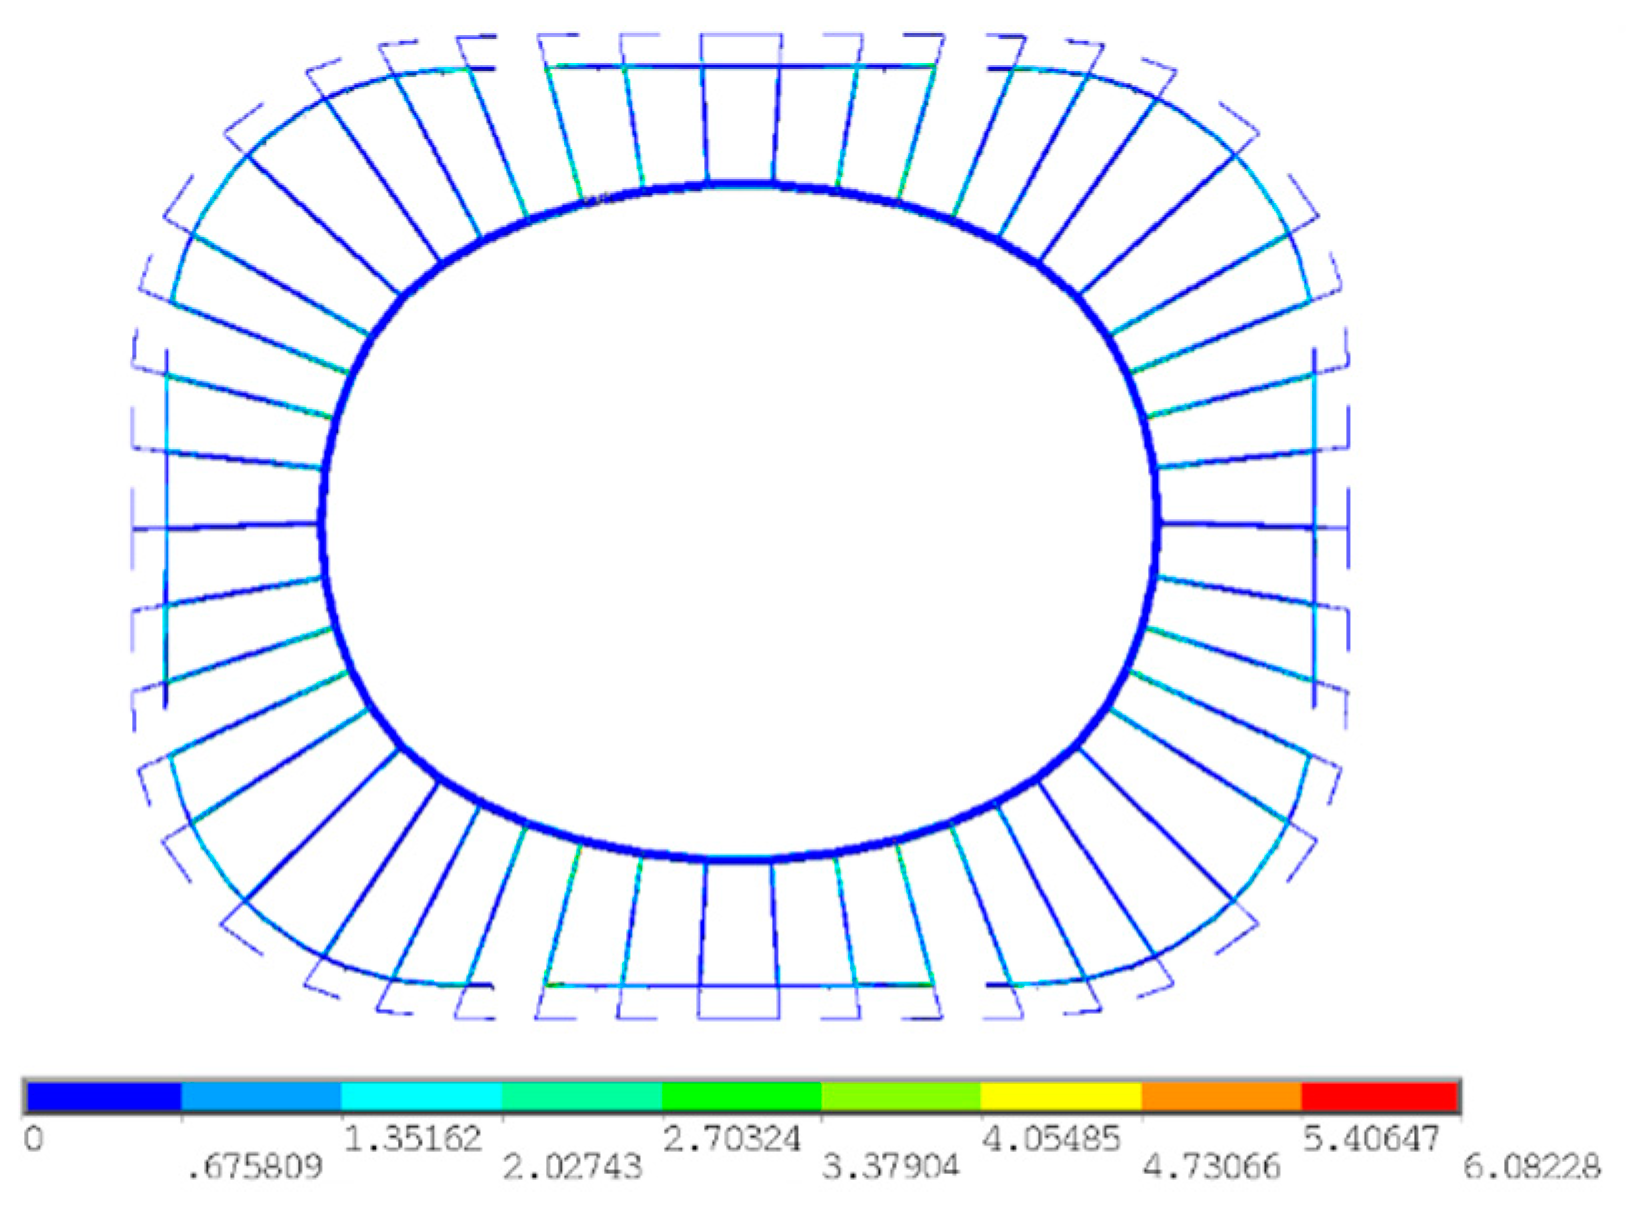Select the legend value .675809
This screenshot has height=1206, width=1626.
click(x=255, y=1167)
